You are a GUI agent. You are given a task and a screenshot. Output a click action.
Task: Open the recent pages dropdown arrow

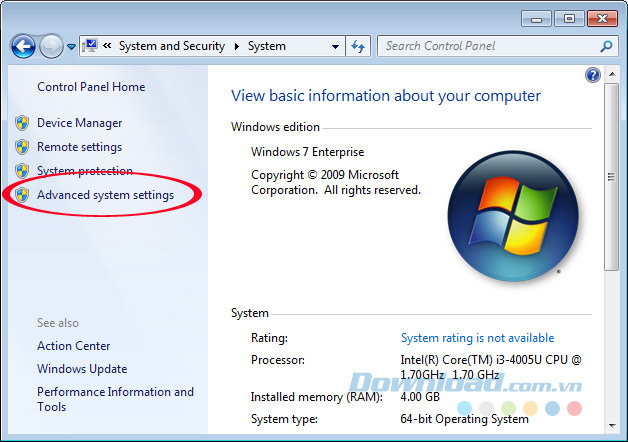pos(71,47)
